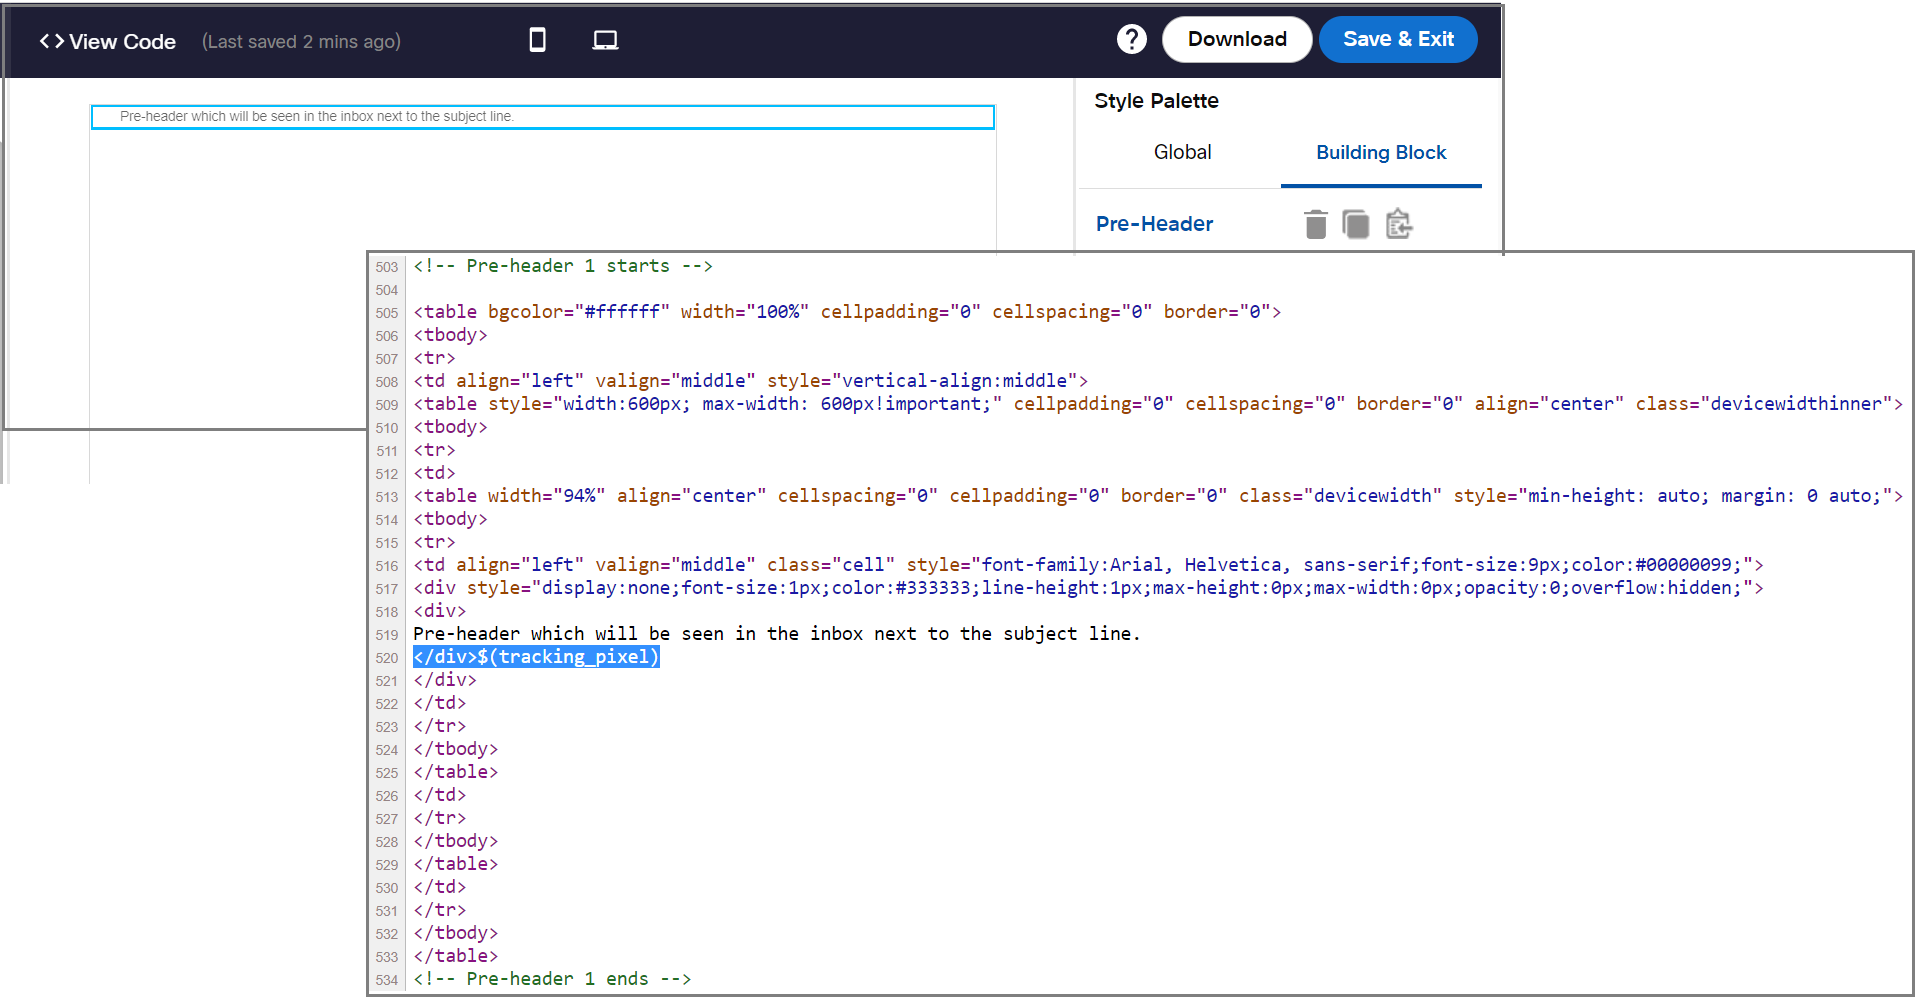Open the help question mark icon
Image resolution: width=1926 pixels, height=1006 pixels.
[x=1131, y=39]
